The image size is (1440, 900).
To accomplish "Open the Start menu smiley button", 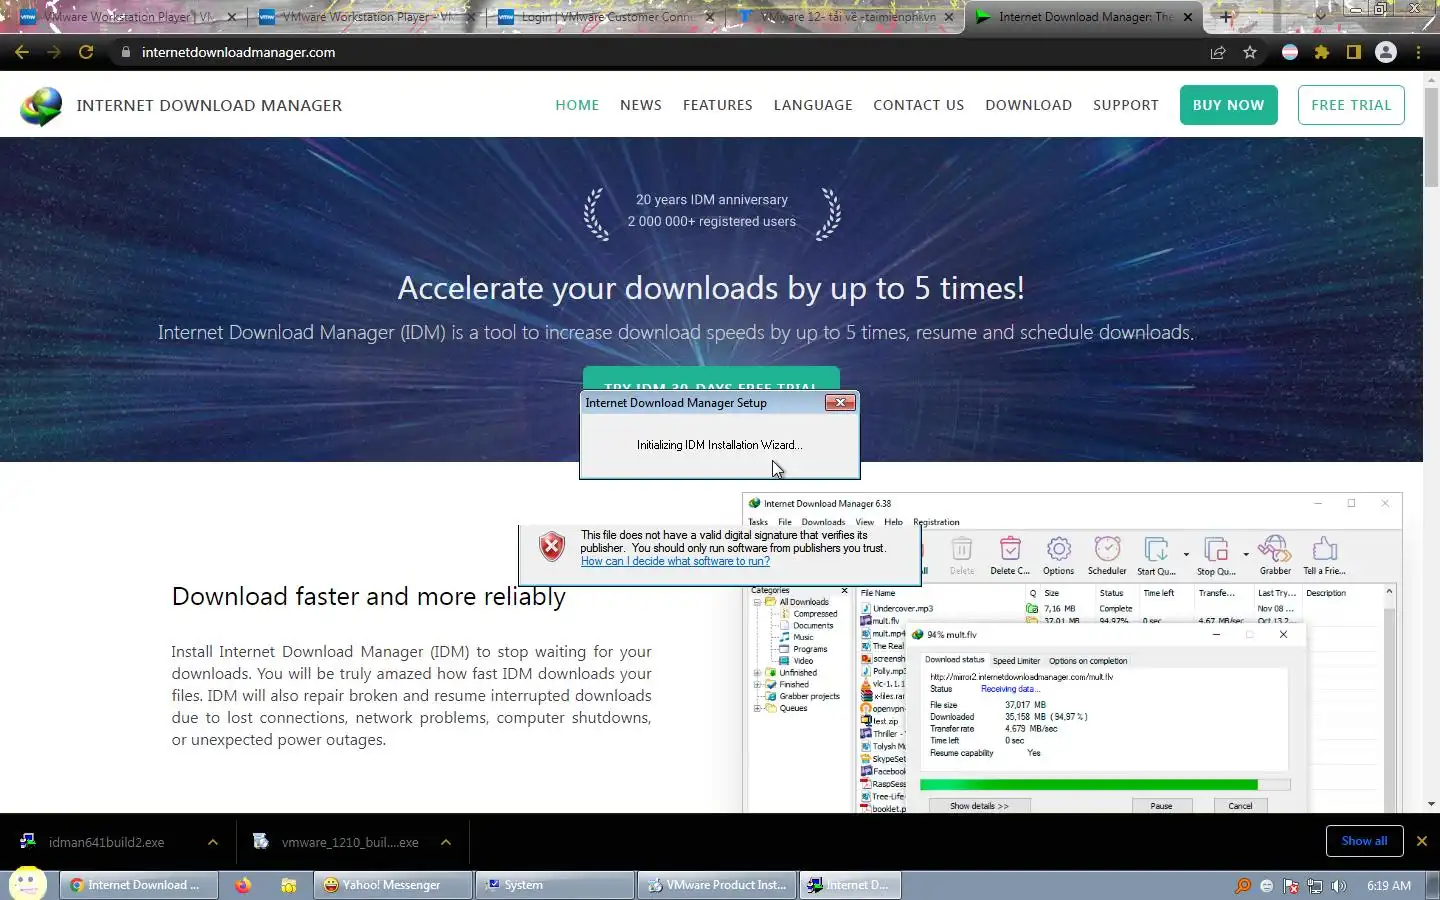I will 27,883.
